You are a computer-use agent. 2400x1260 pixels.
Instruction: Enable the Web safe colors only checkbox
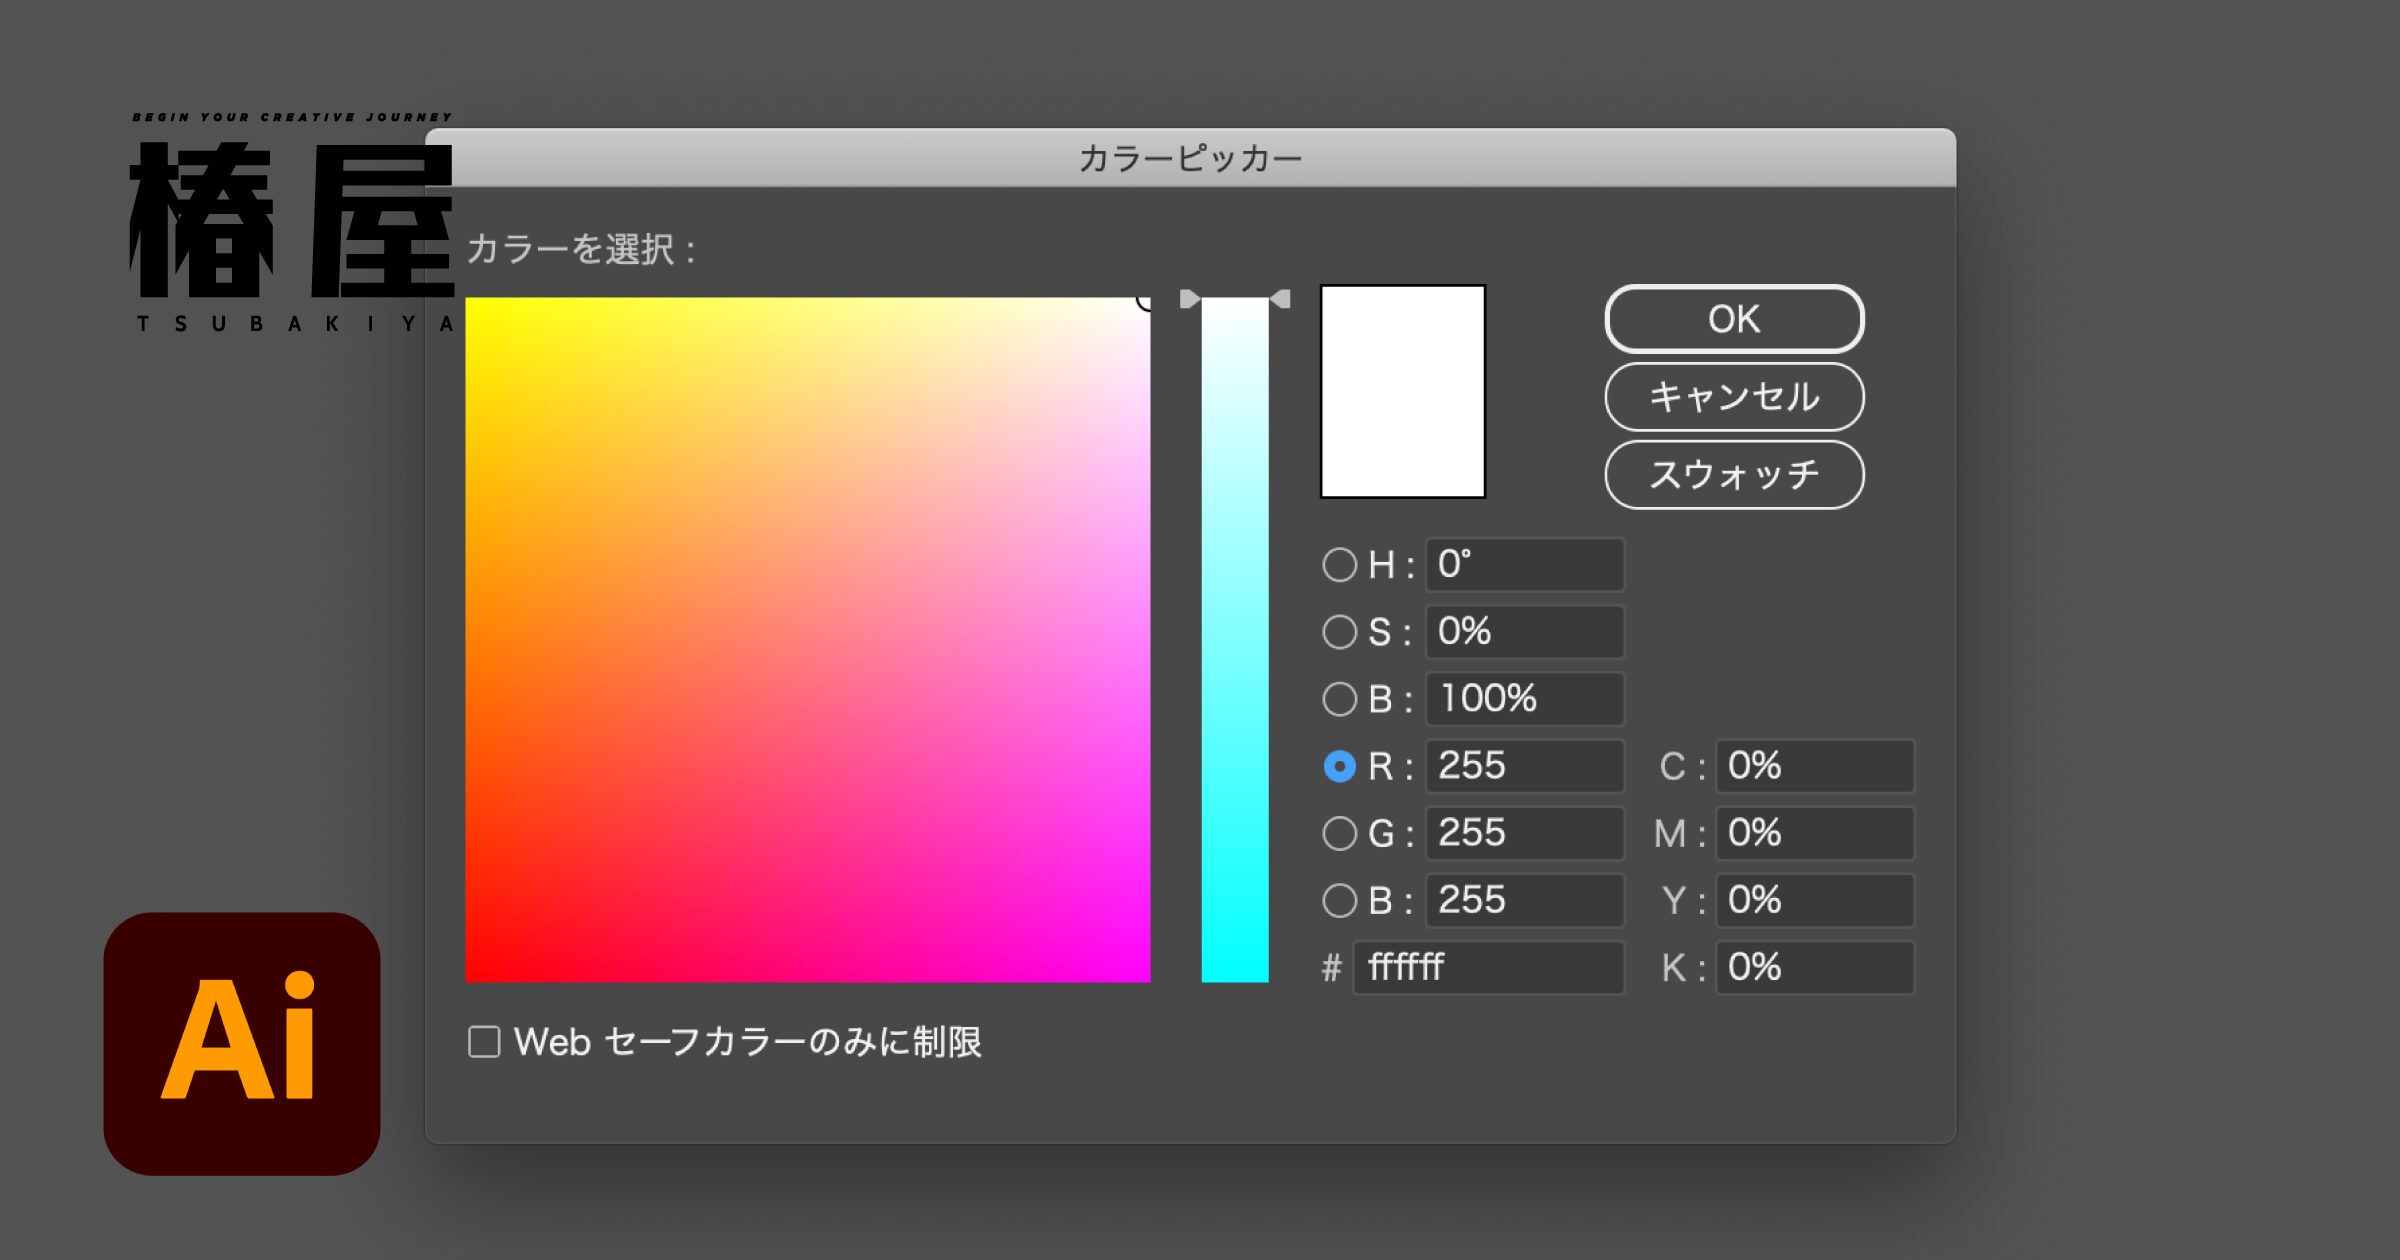click(x=485, y=1042)
